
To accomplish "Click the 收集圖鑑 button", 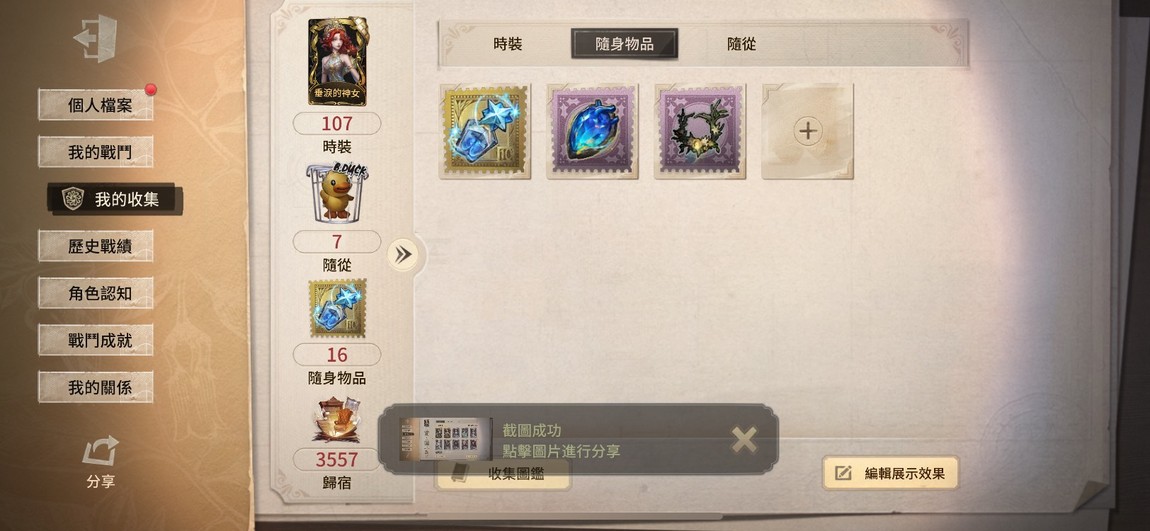I will click(x=503, y=474).
